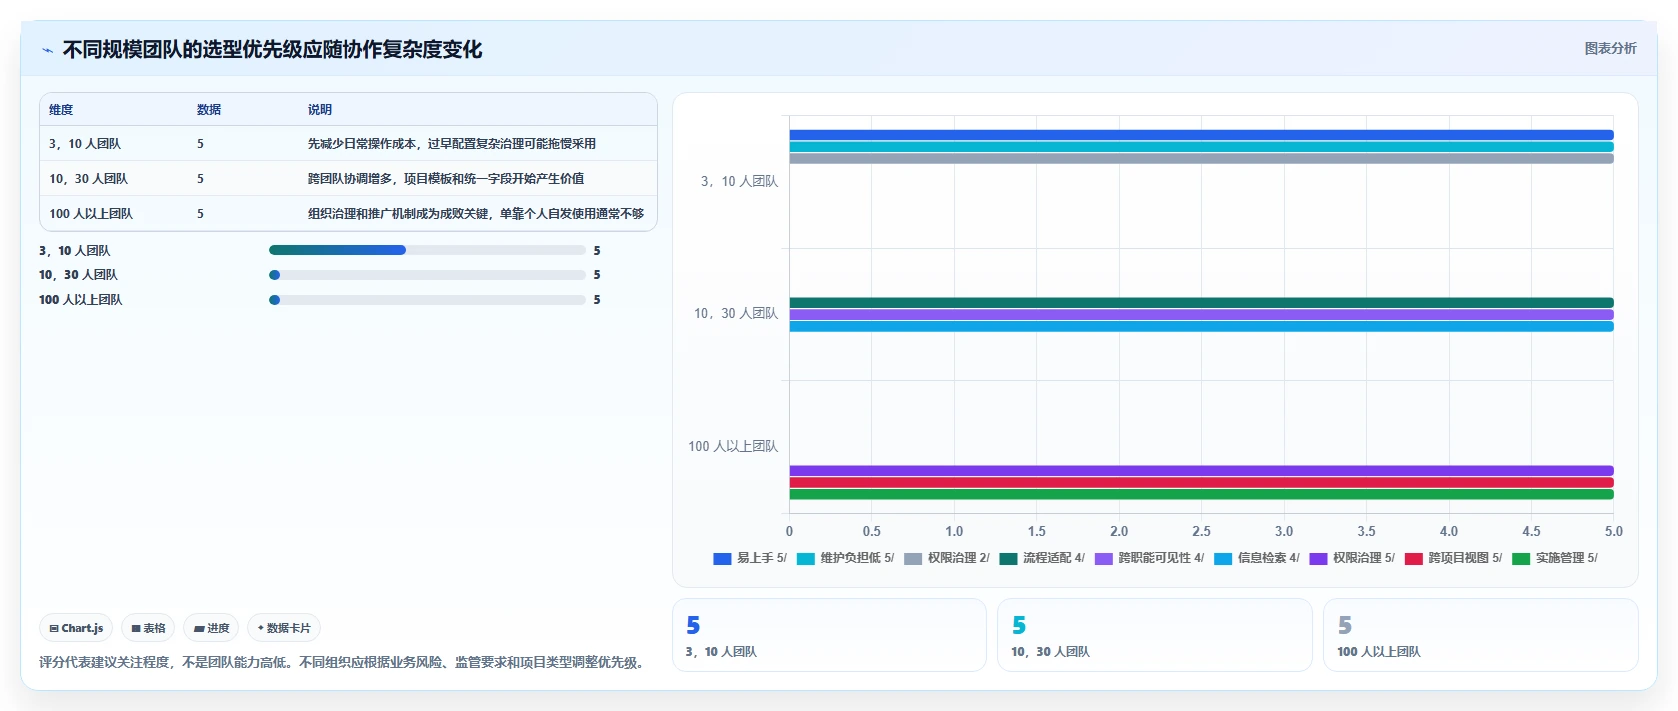This screenshot has height=711, width=1678.
Task: Click the 图表分析 label in the header
Action: coord(1610,48)
